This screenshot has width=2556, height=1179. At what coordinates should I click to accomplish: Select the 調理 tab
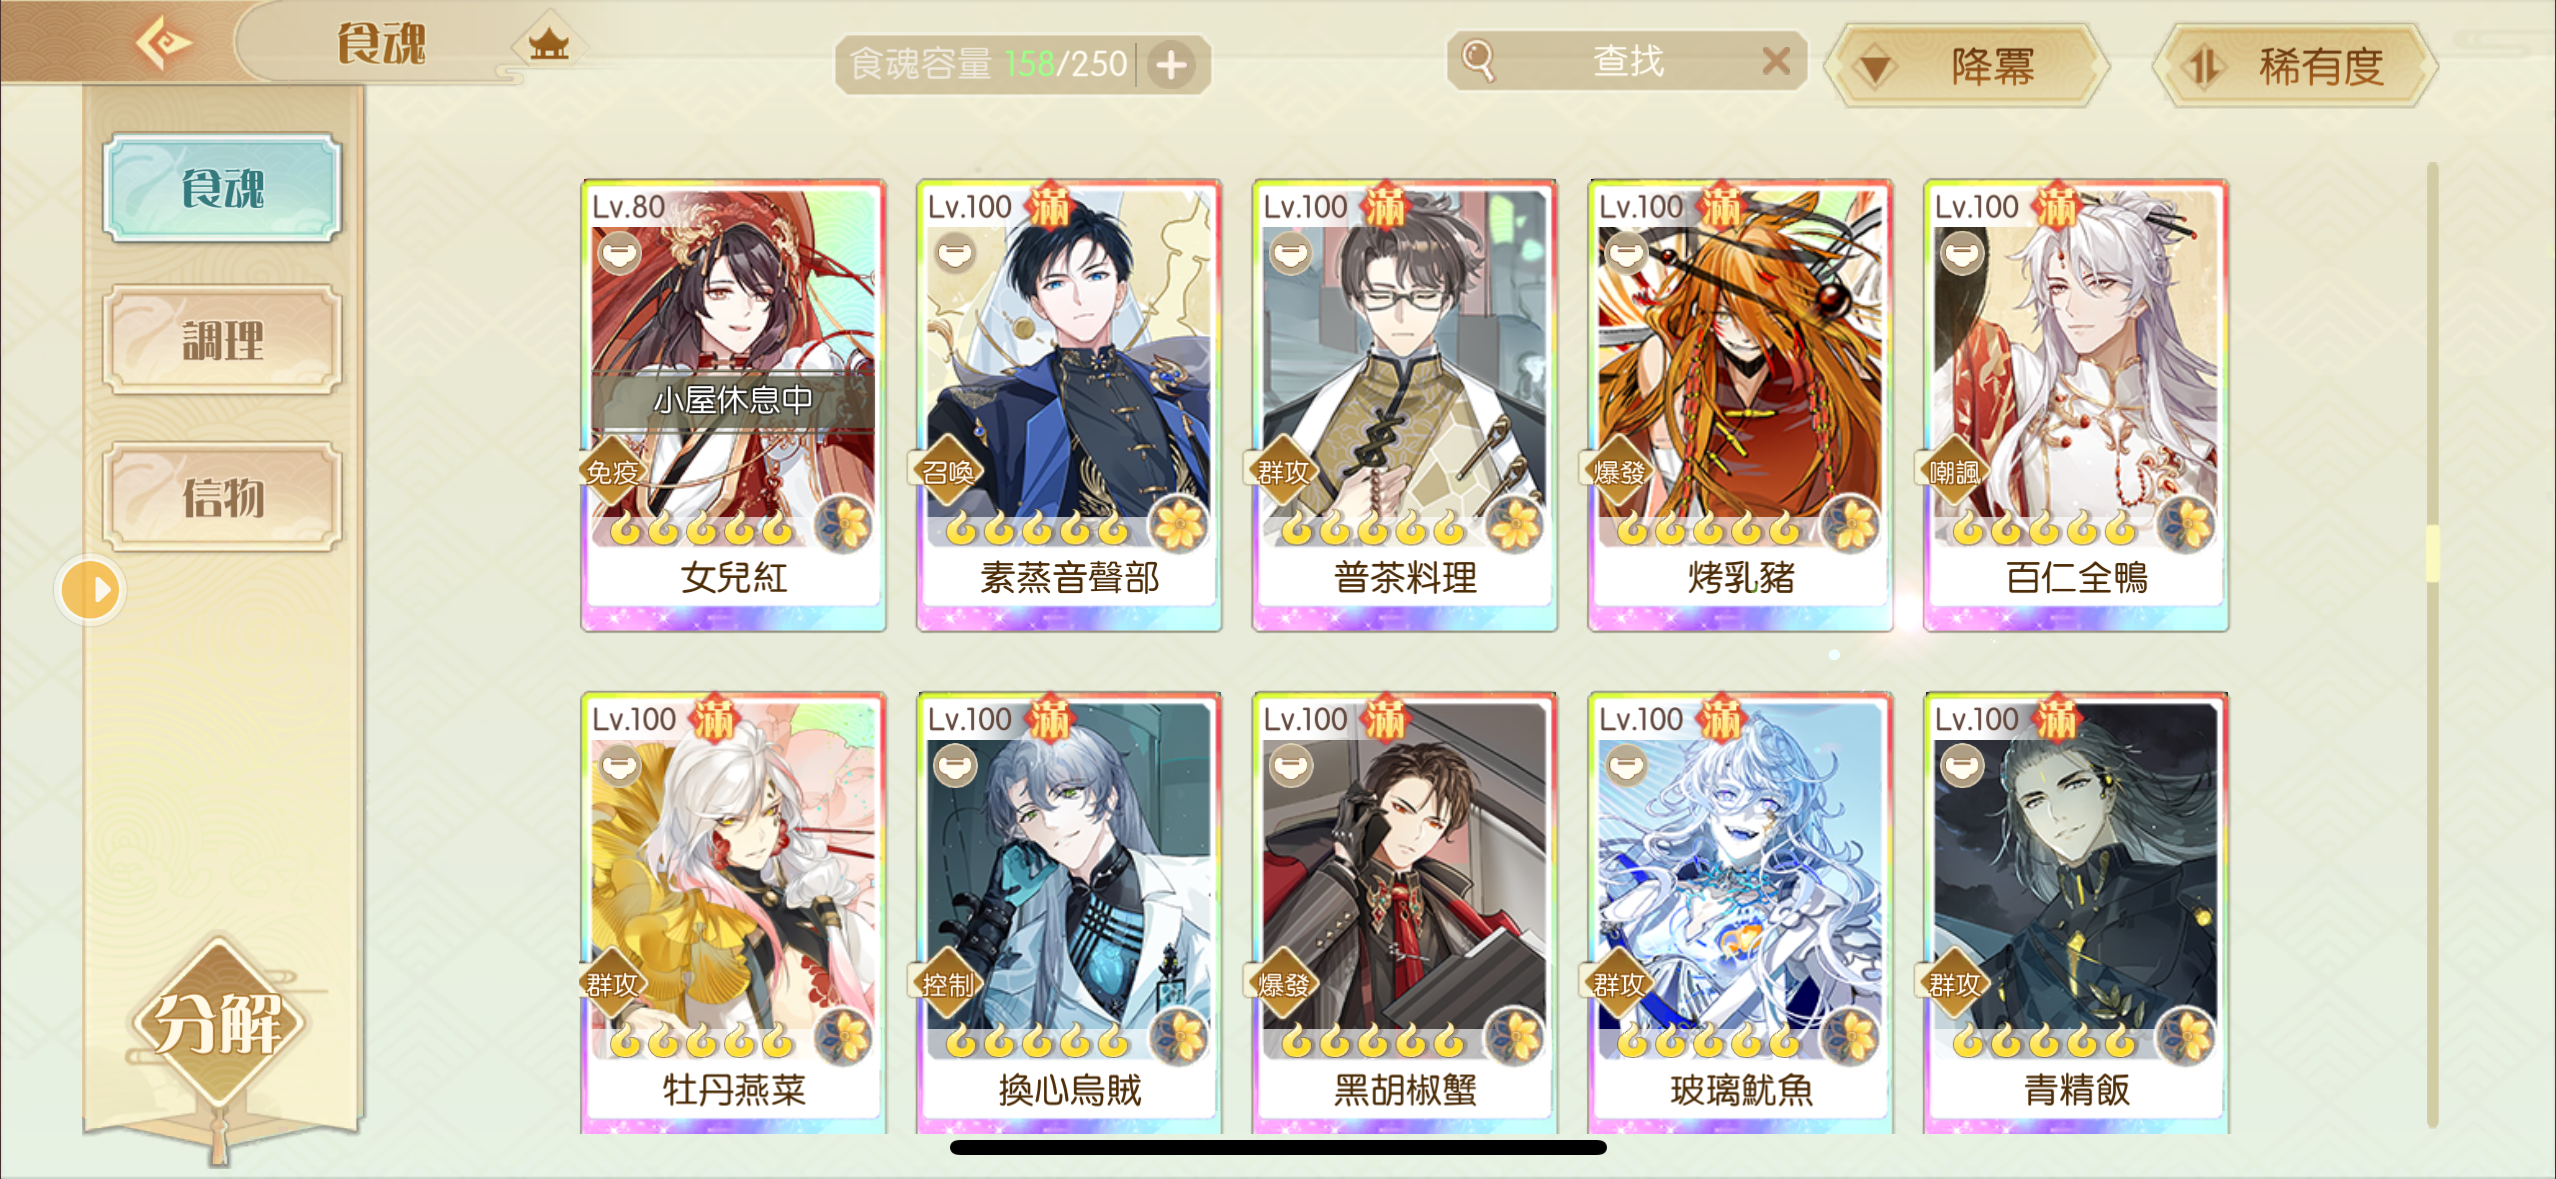pyautogui.click(x=222, y=341)
